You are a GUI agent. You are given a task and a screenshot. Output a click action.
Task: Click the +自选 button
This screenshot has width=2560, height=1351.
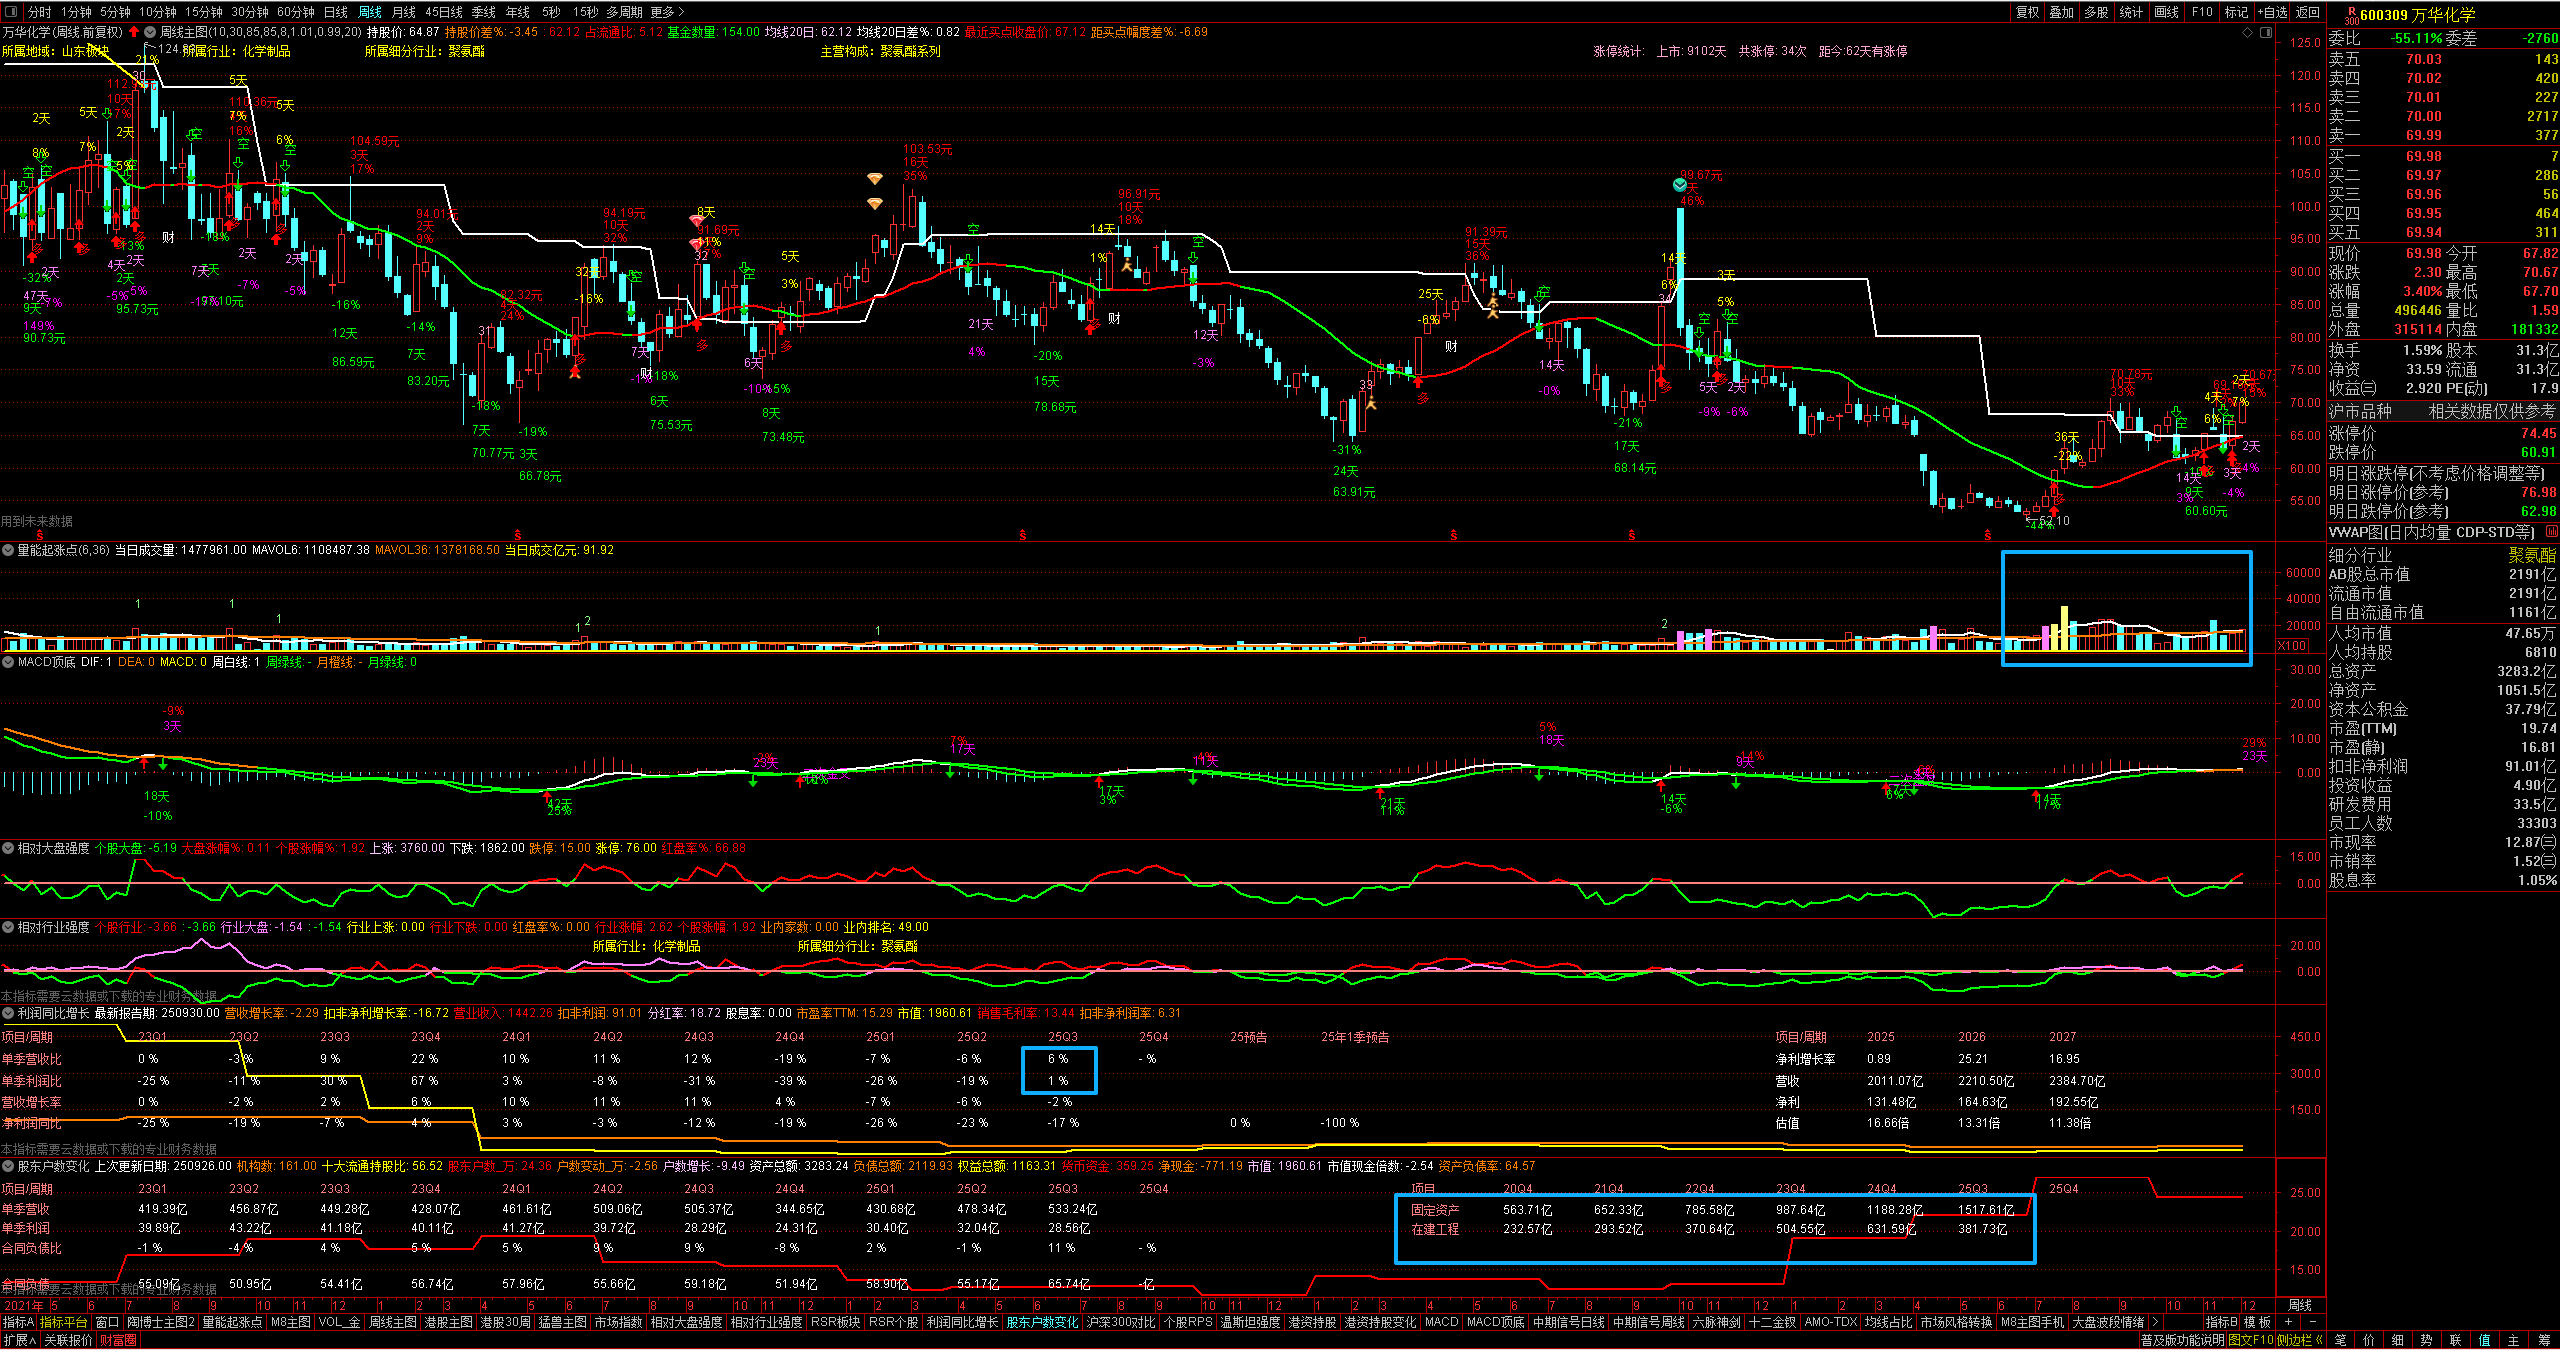tap(2272, 12)
